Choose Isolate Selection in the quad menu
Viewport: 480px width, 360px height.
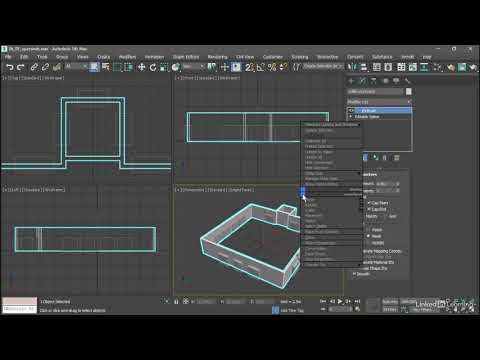tap(319, 130)
